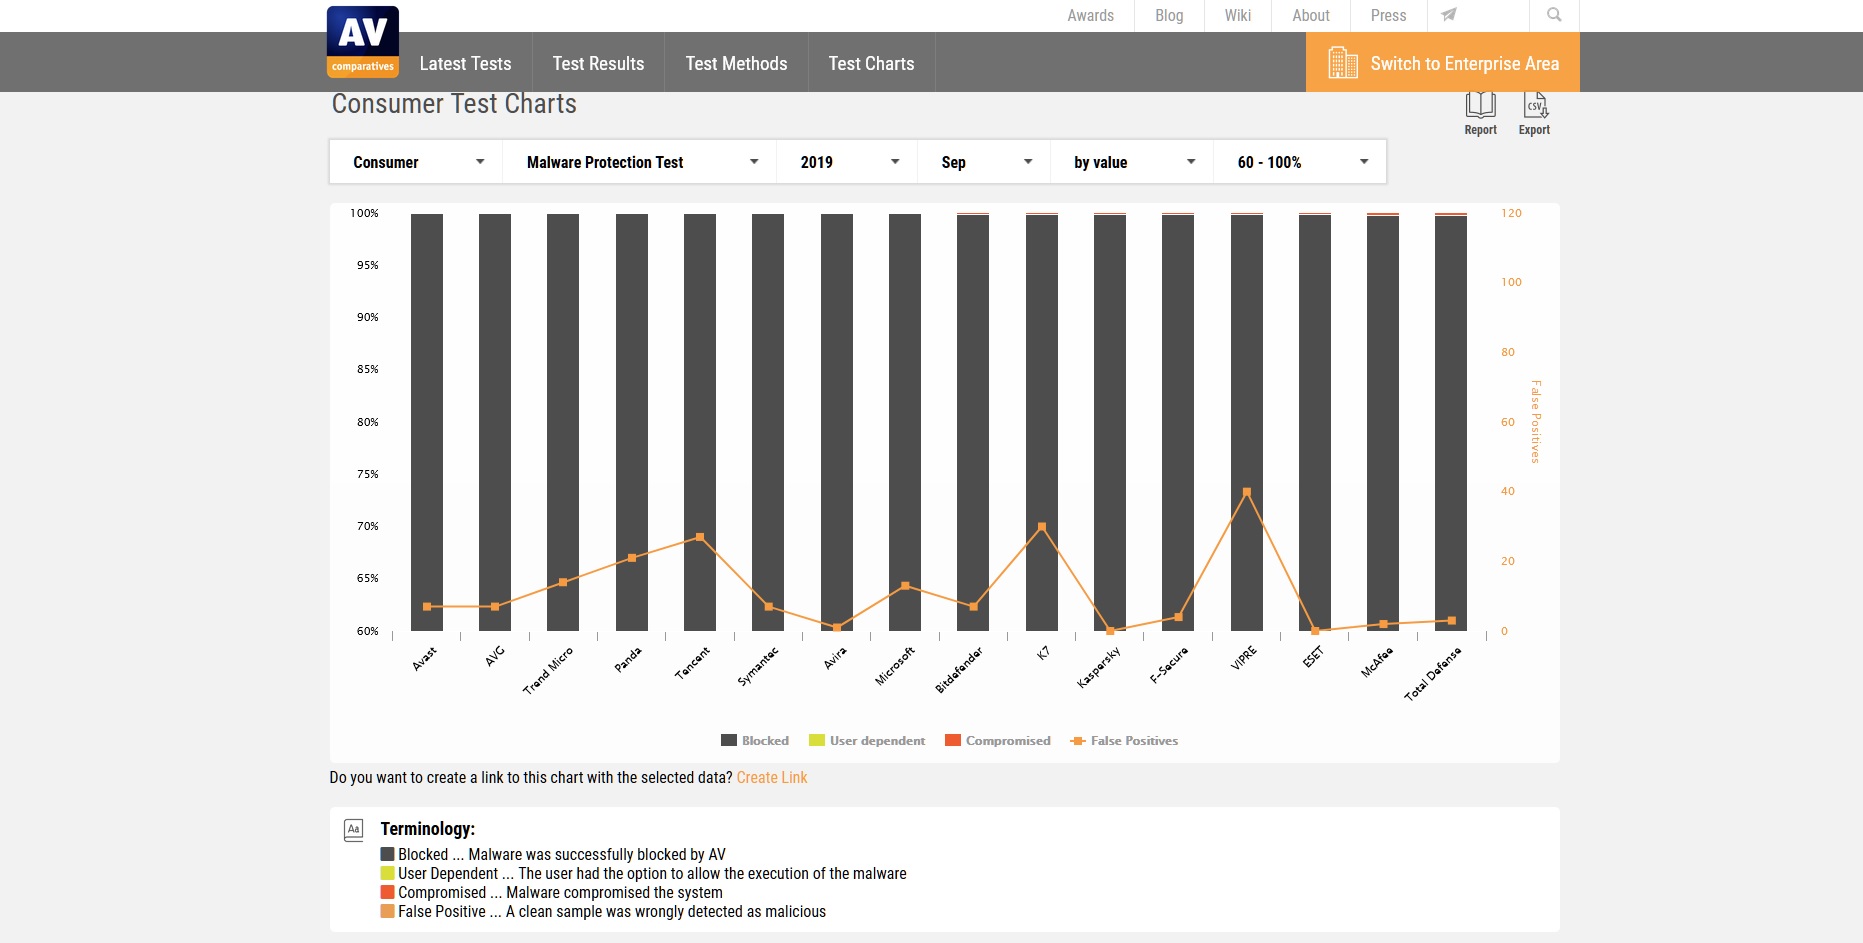Expand the 2019 year dropdown
This screenshot has height=943, width=1863.
[848, 162]
